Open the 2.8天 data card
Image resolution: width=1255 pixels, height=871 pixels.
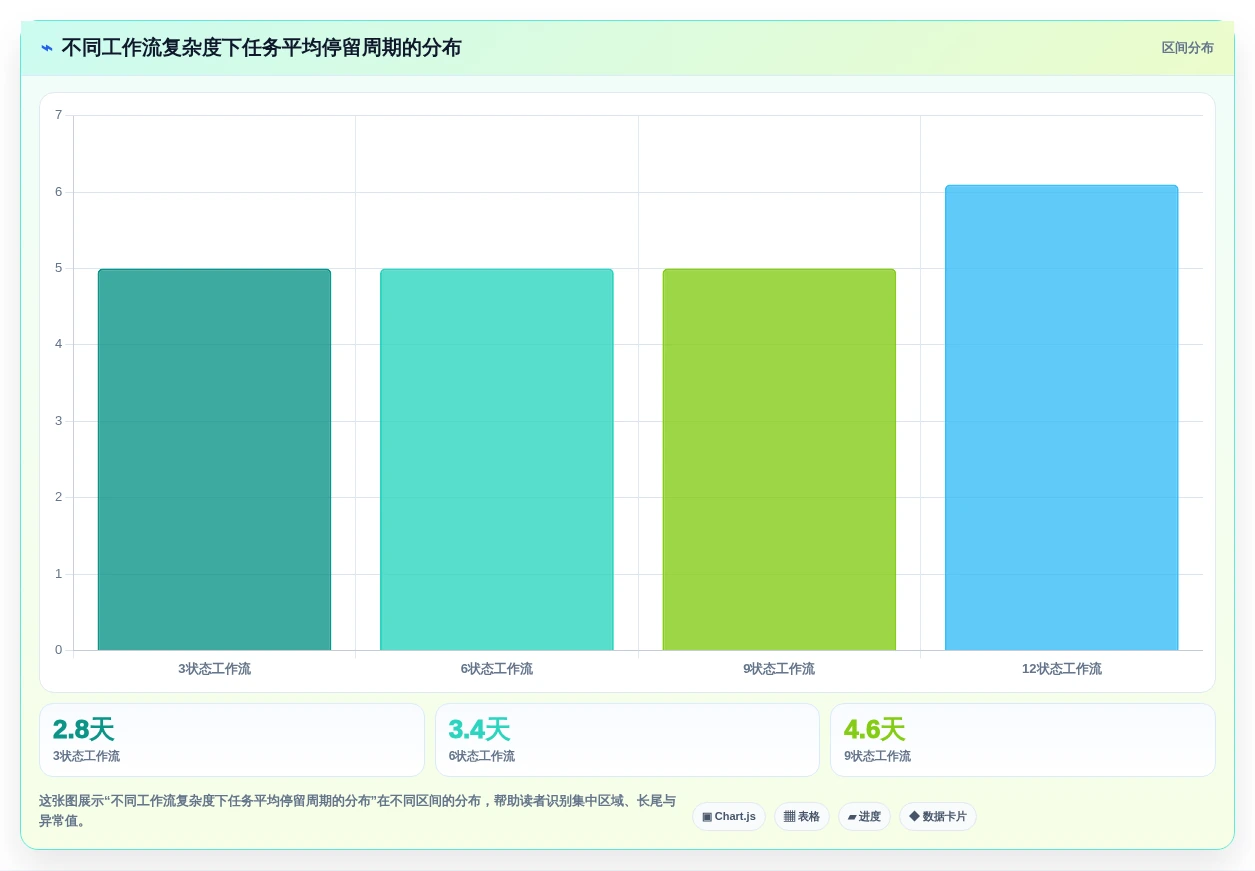pyautogui.click(x=232, y=740)
